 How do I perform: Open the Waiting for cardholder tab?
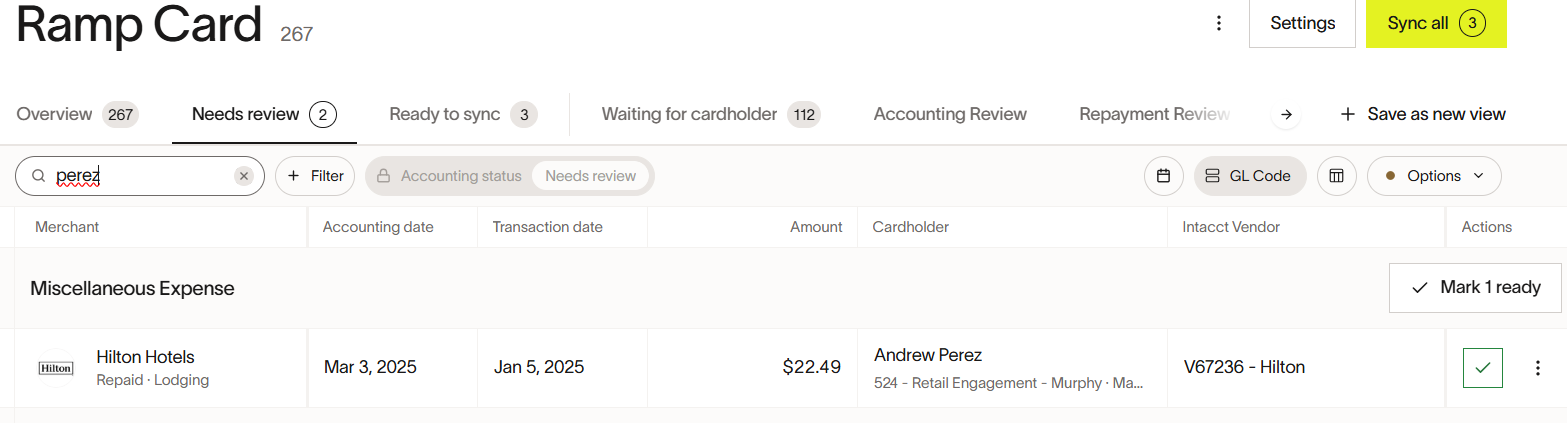point(711,114)
